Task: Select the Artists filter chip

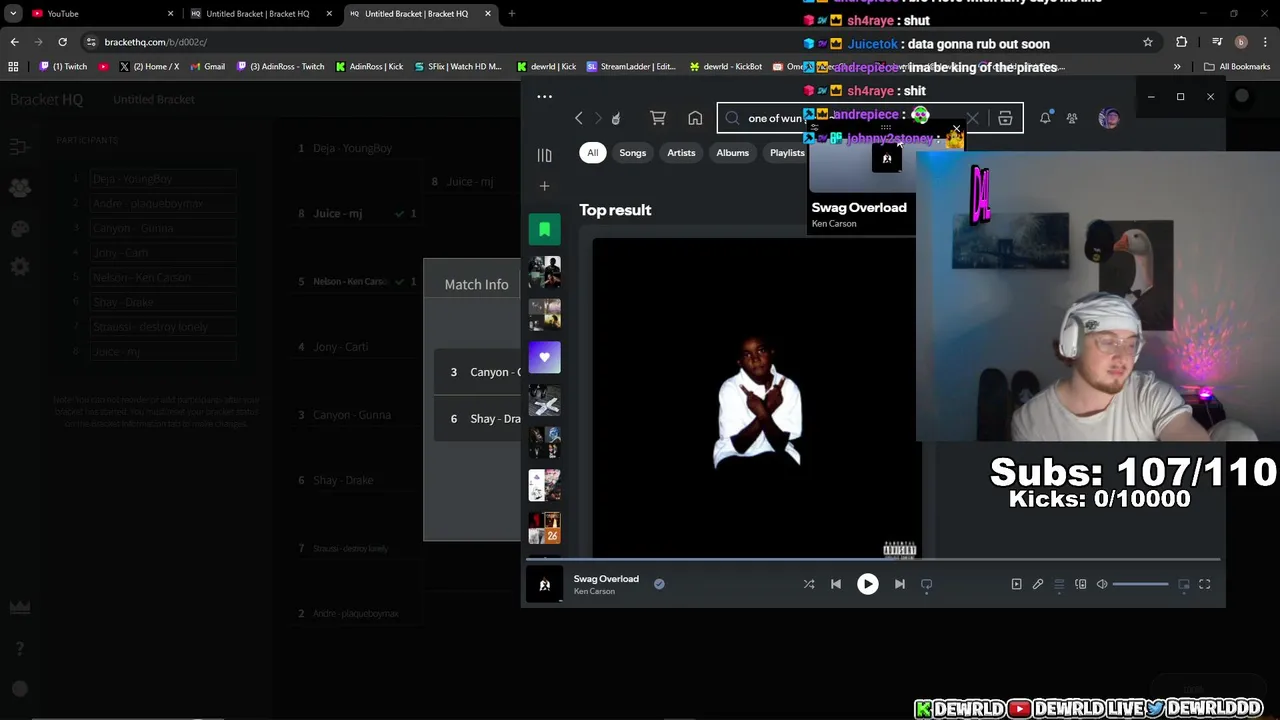Action: [x=681, y=153]
